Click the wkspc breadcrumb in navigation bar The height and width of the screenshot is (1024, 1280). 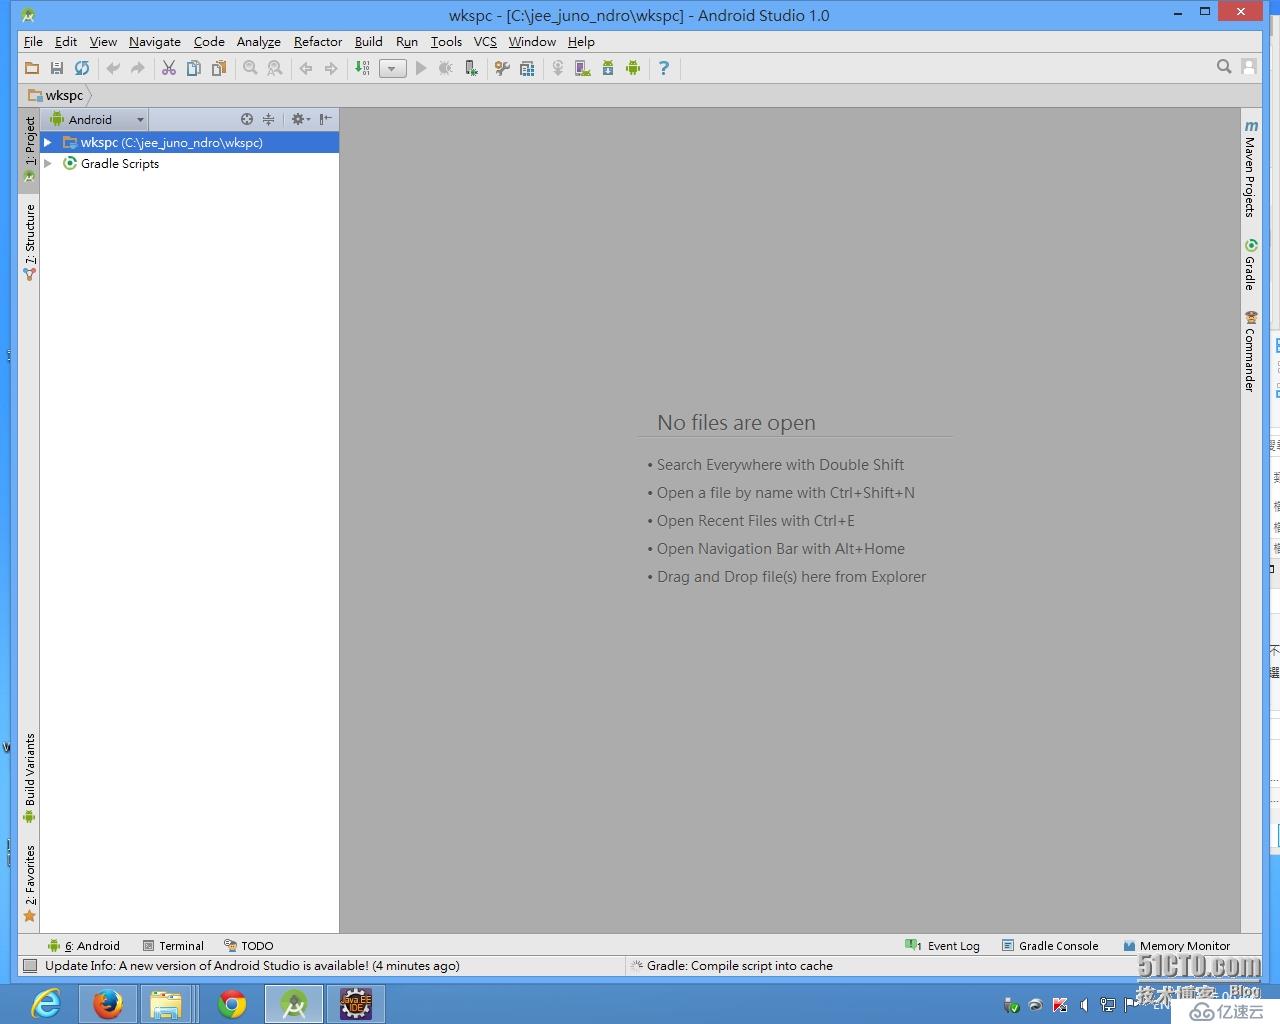(x=57, y=95)
